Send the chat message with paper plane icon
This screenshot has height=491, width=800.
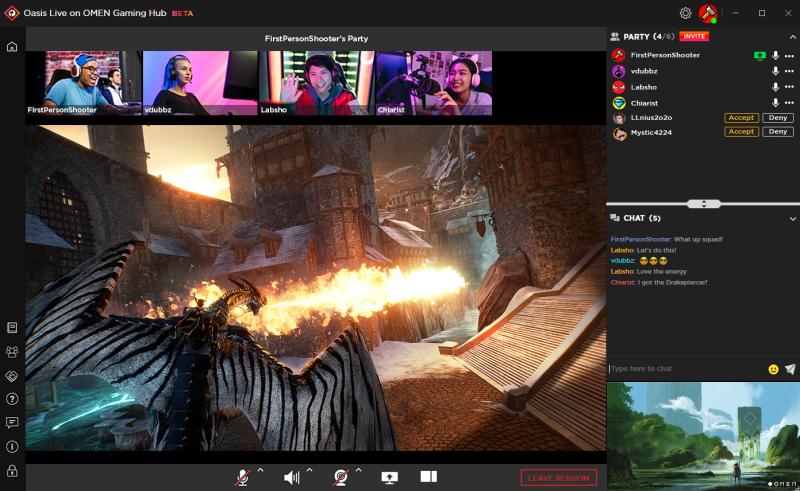(790, 369)
